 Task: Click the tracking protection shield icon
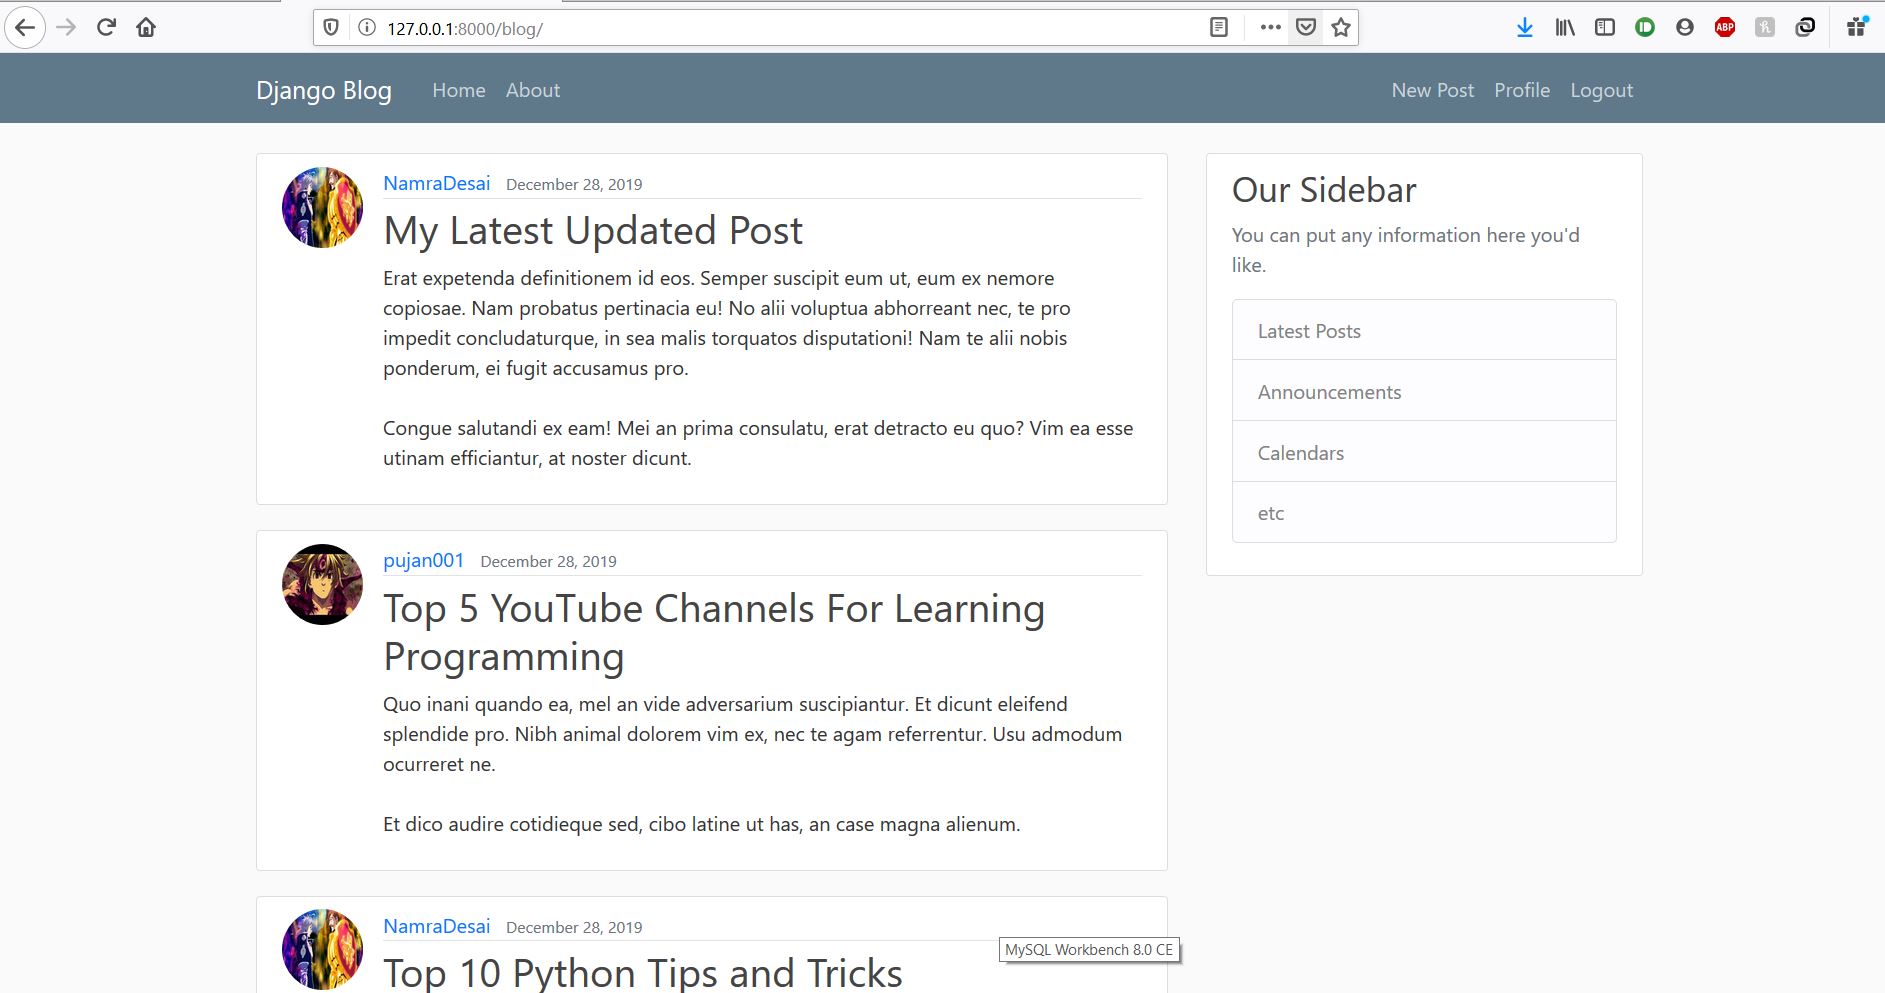[x=331, y=28]
